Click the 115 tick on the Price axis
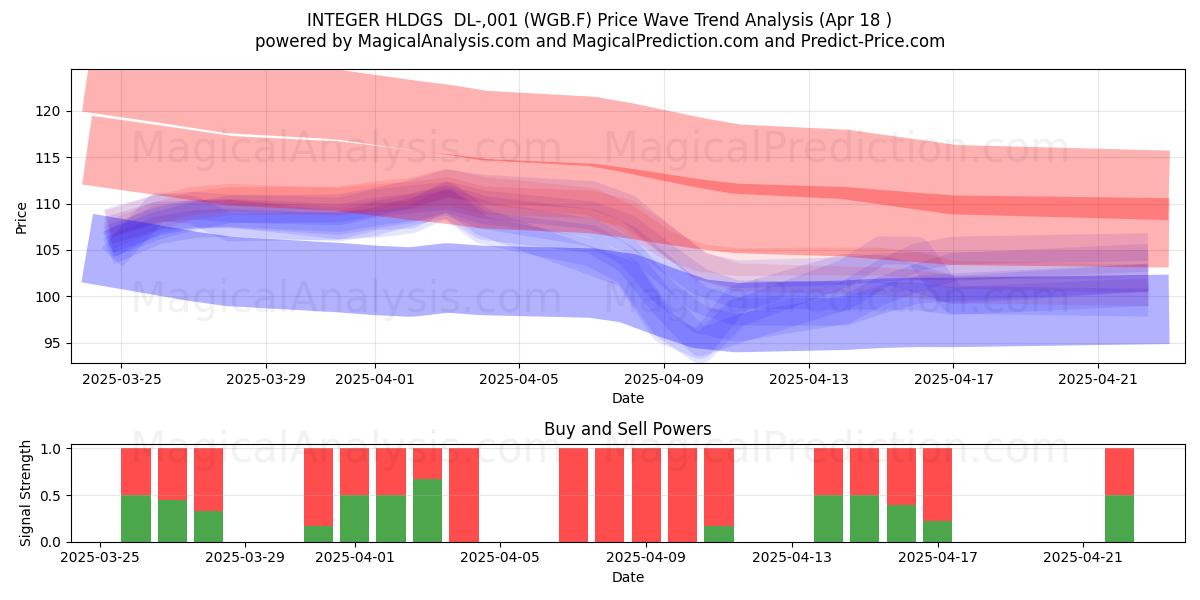Viewport: 1200px width, 600px height. (x=48, y=158)
